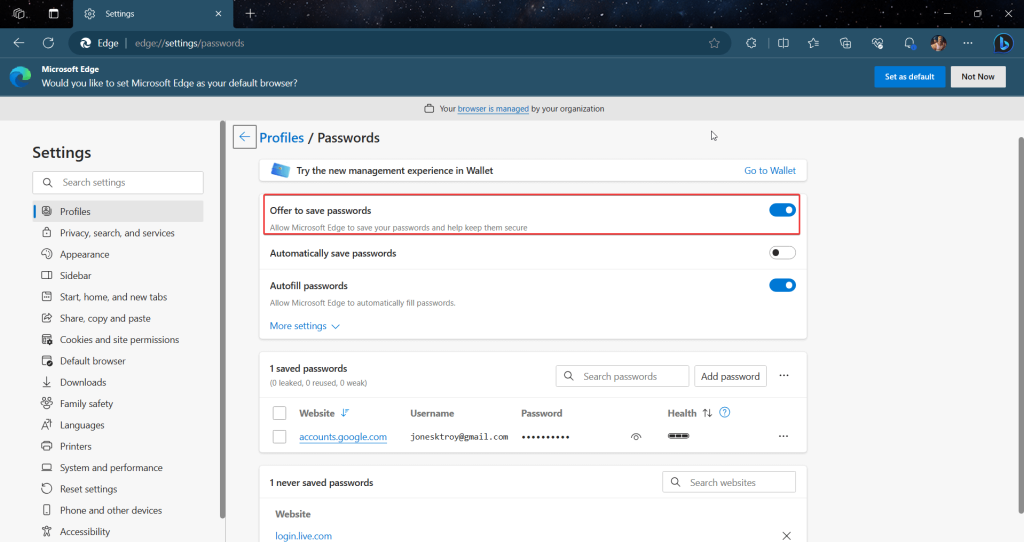Viewport: 1024px width, 542px height.
Task: Open System and performance settings
Action: (x=118, y=468)
